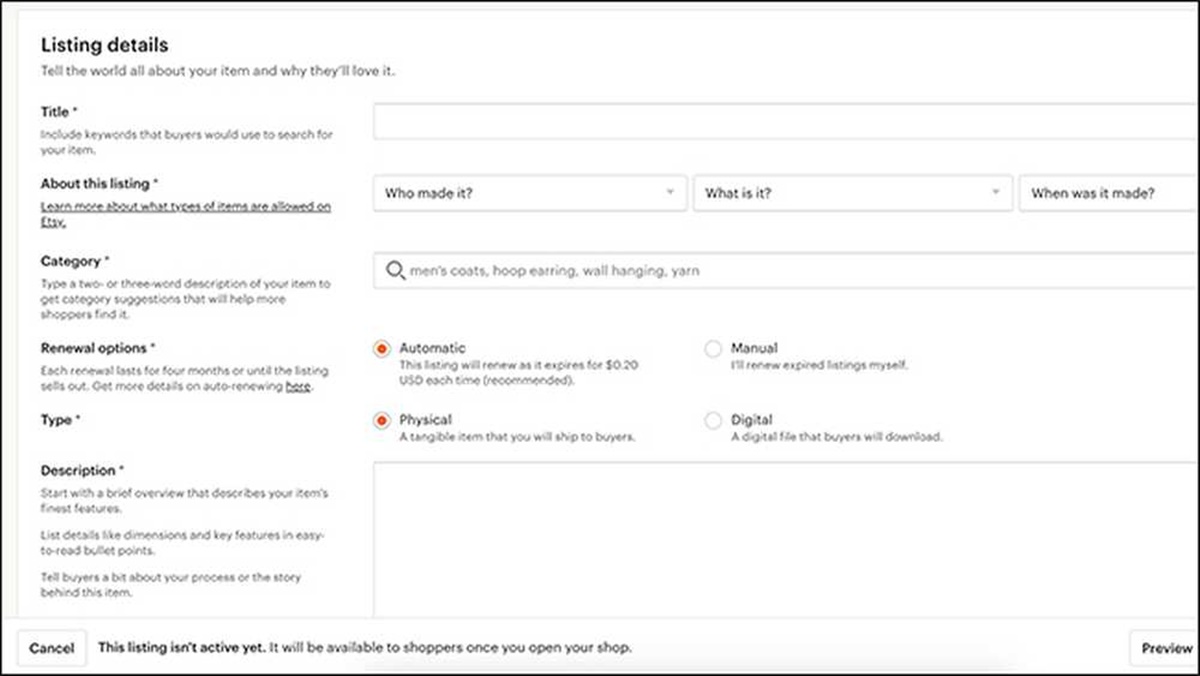
Task: Click the 'Category' field label
Action: click(71, 261)
